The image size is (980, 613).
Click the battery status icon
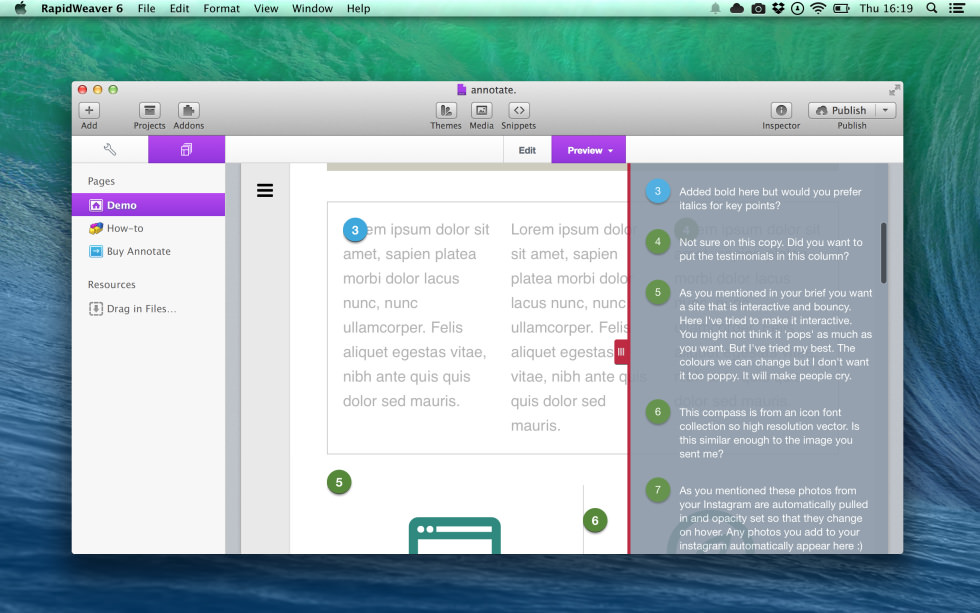[841, 8]
